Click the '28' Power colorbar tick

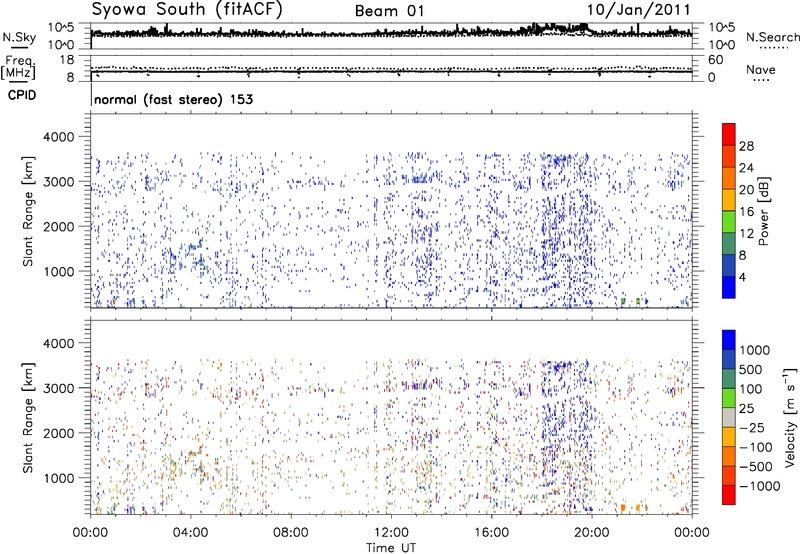tap(746, 146)
